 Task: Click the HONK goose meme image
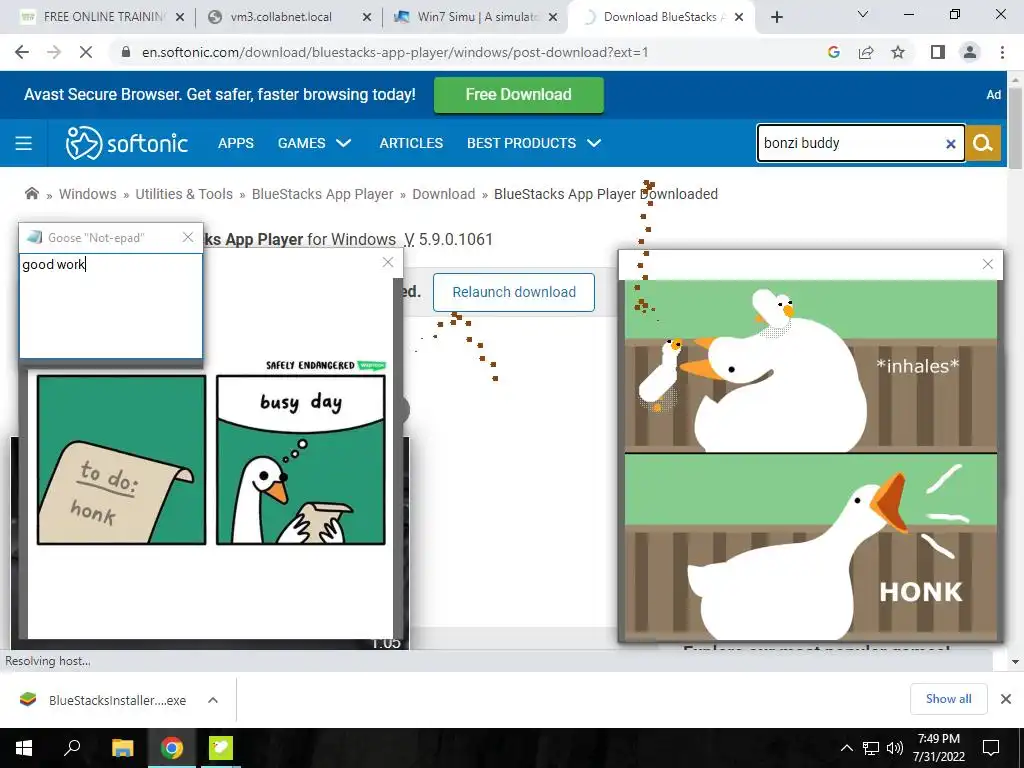(810, 461)
